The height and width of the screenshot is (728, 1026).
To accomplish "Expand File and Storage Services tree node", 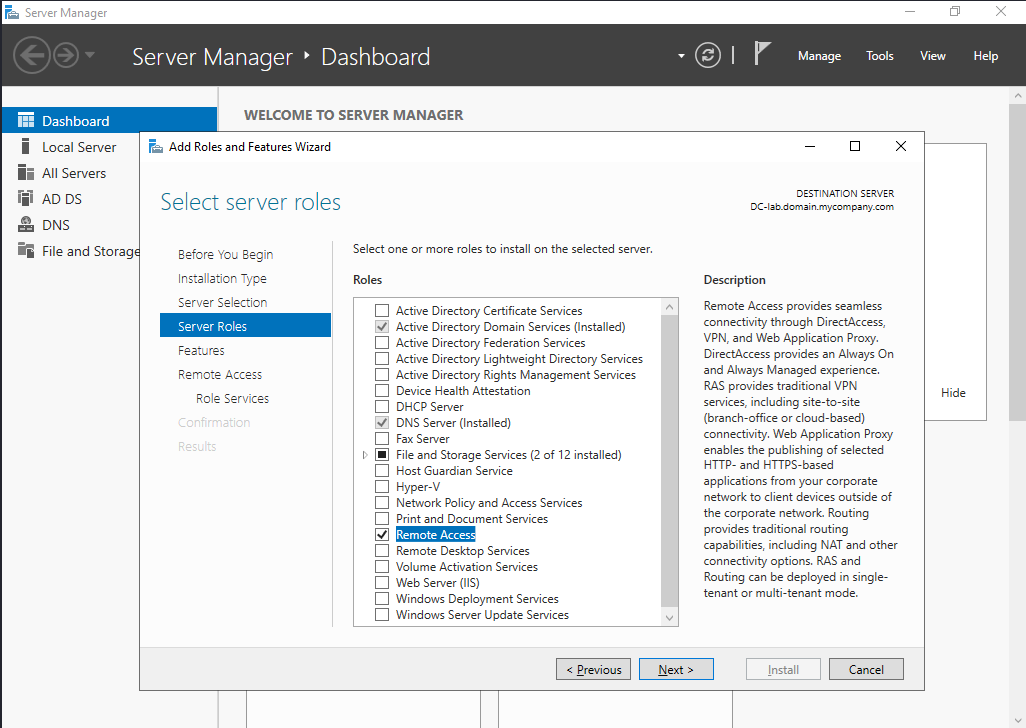I will coord(365,455).
